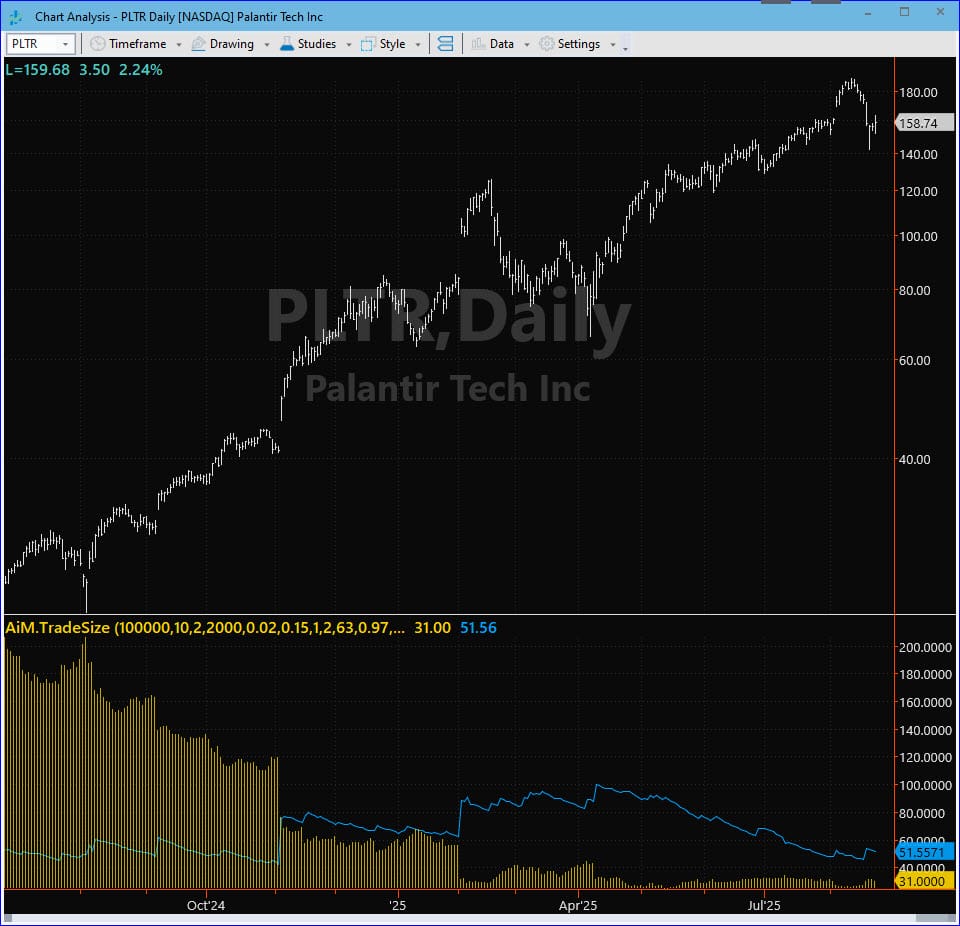Open the Data menu

[501, 44]
